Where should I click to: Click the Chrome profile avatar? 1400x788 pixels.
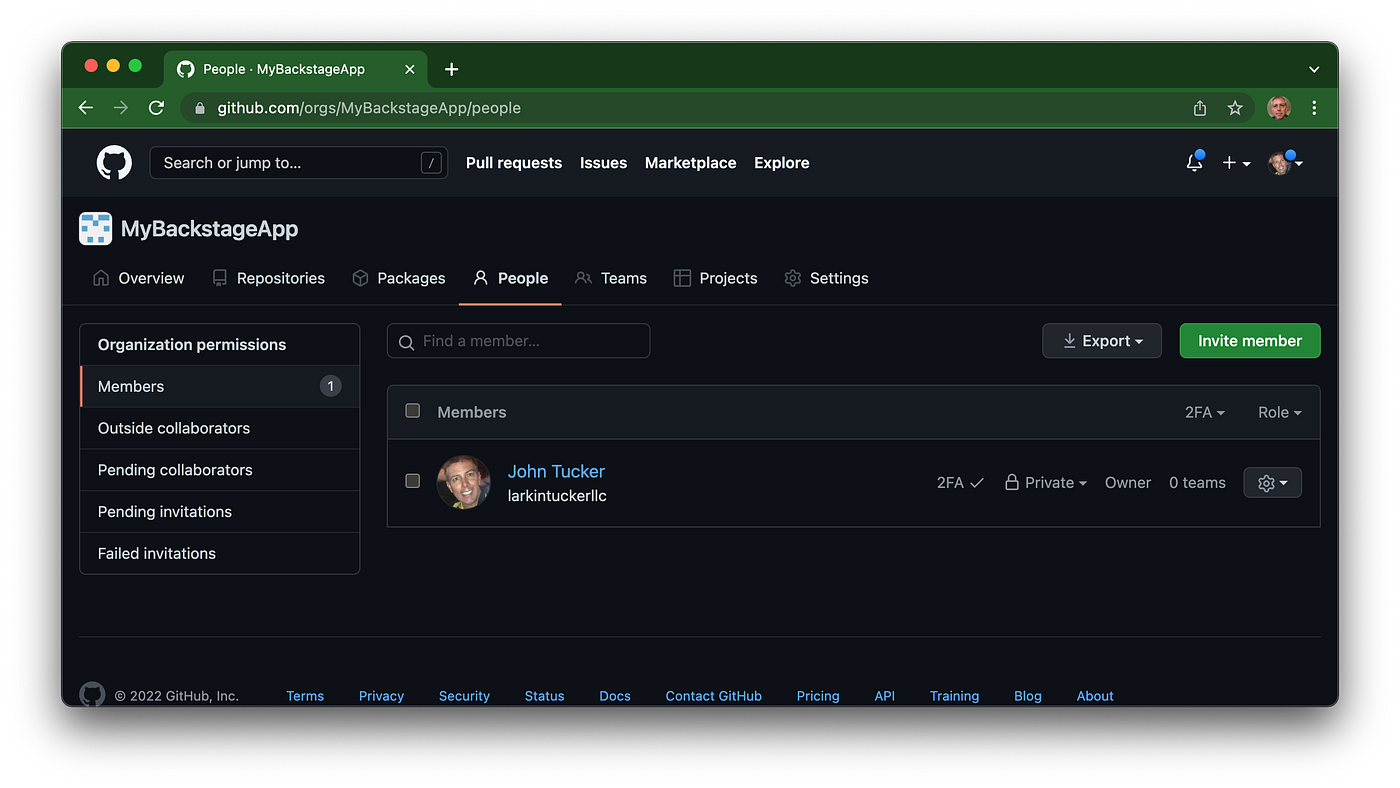[1279, 108]
